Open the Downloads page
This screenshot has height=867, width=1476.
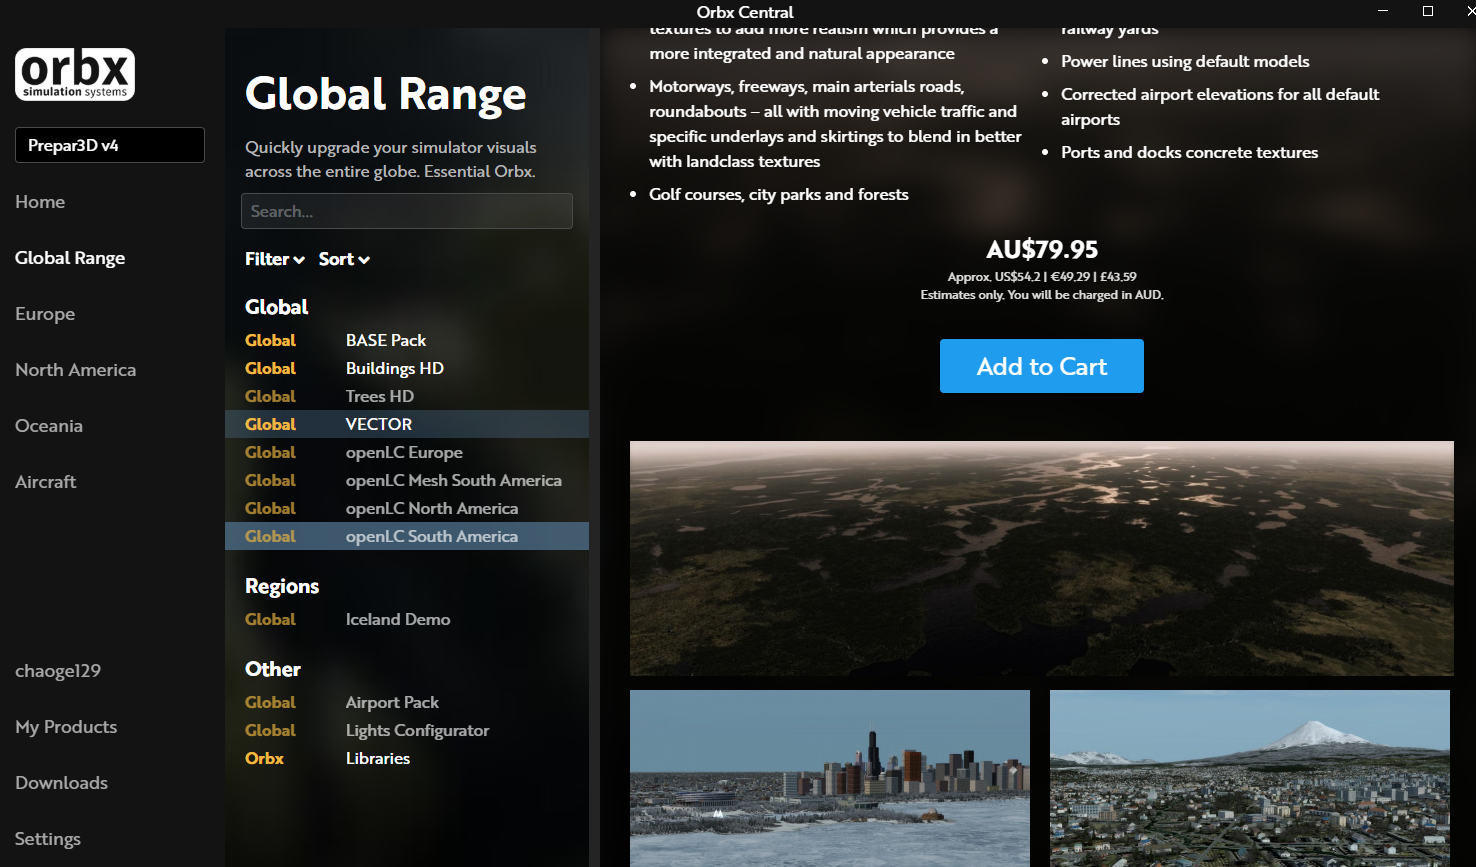[x=62, y=783]
